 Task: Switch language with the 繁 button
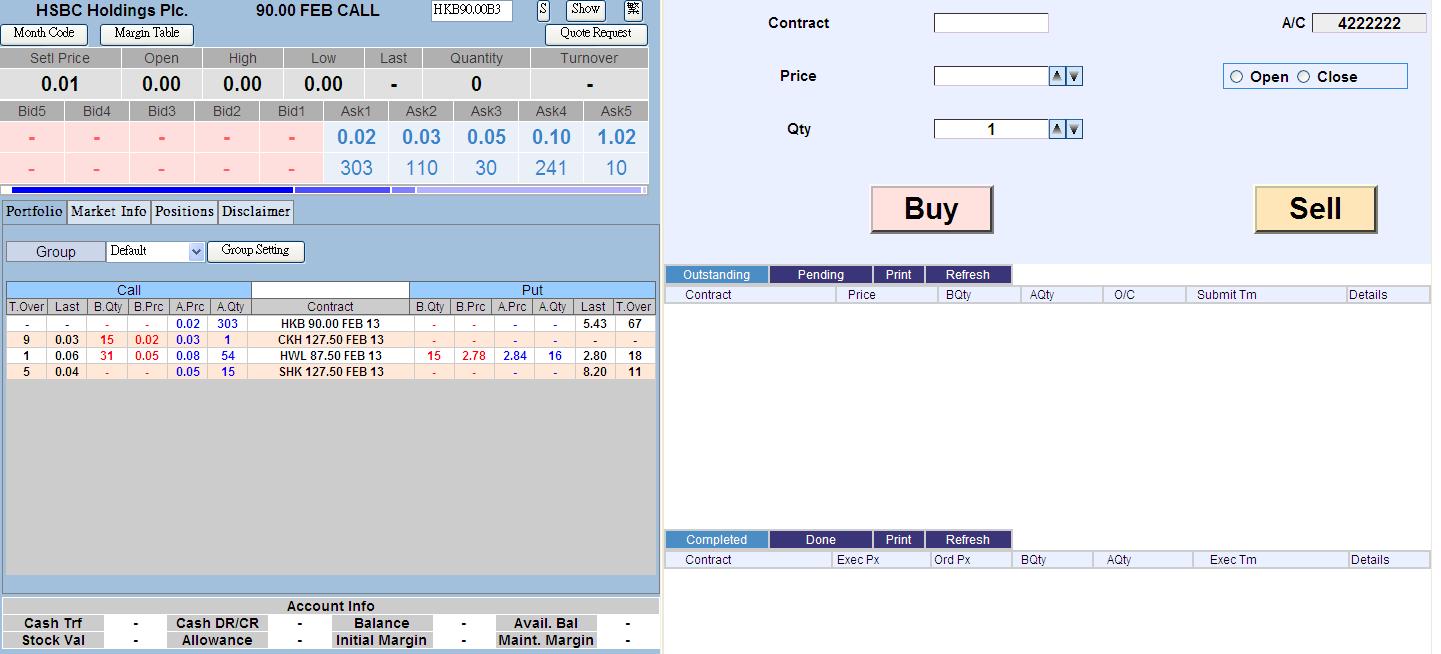tap(633, 10)
